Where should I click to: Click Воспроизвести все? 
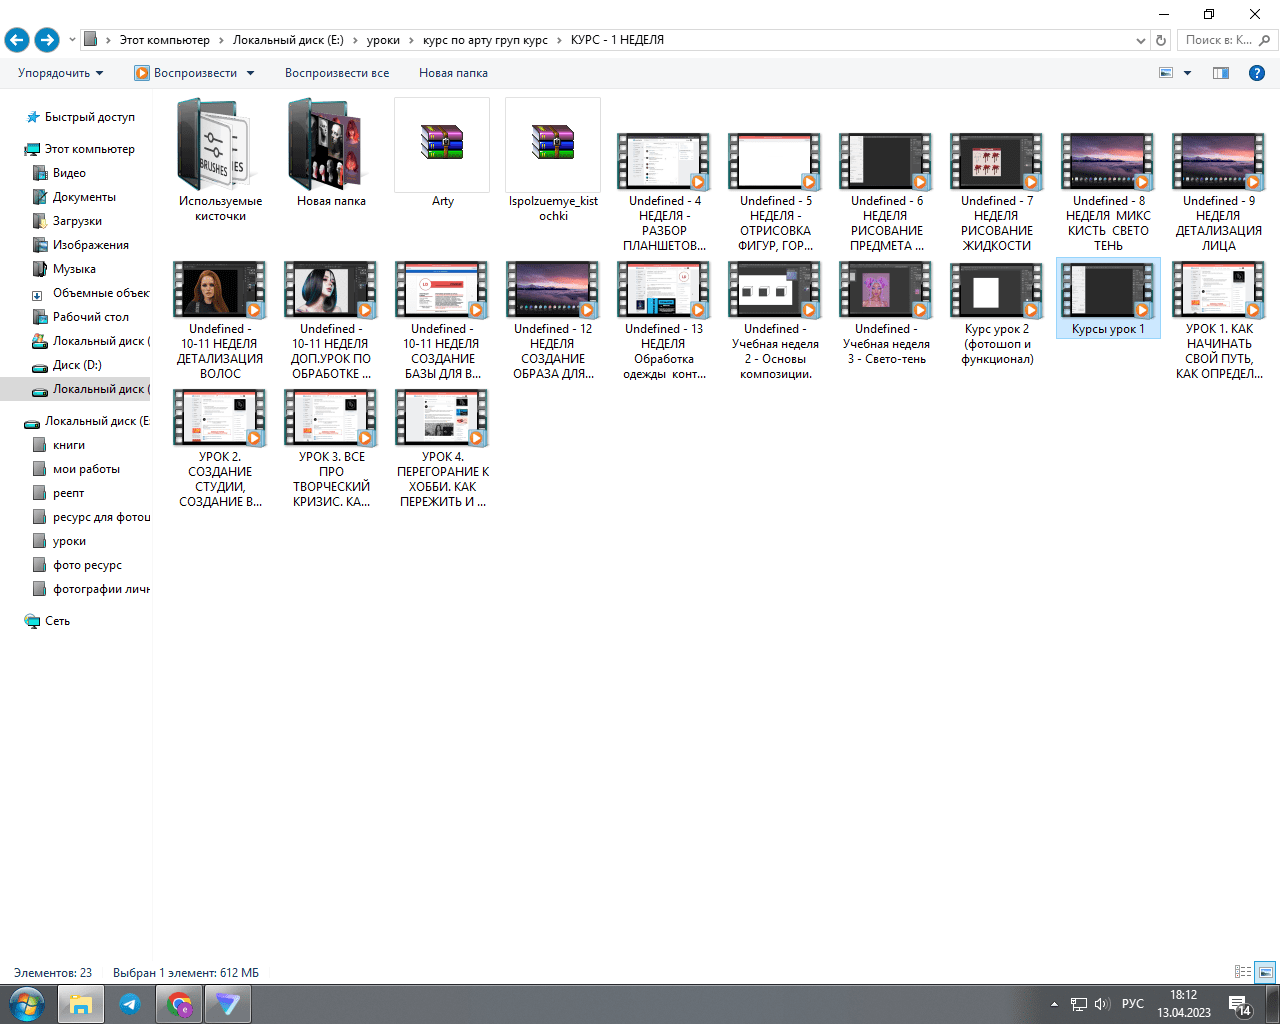click(337, 73)
